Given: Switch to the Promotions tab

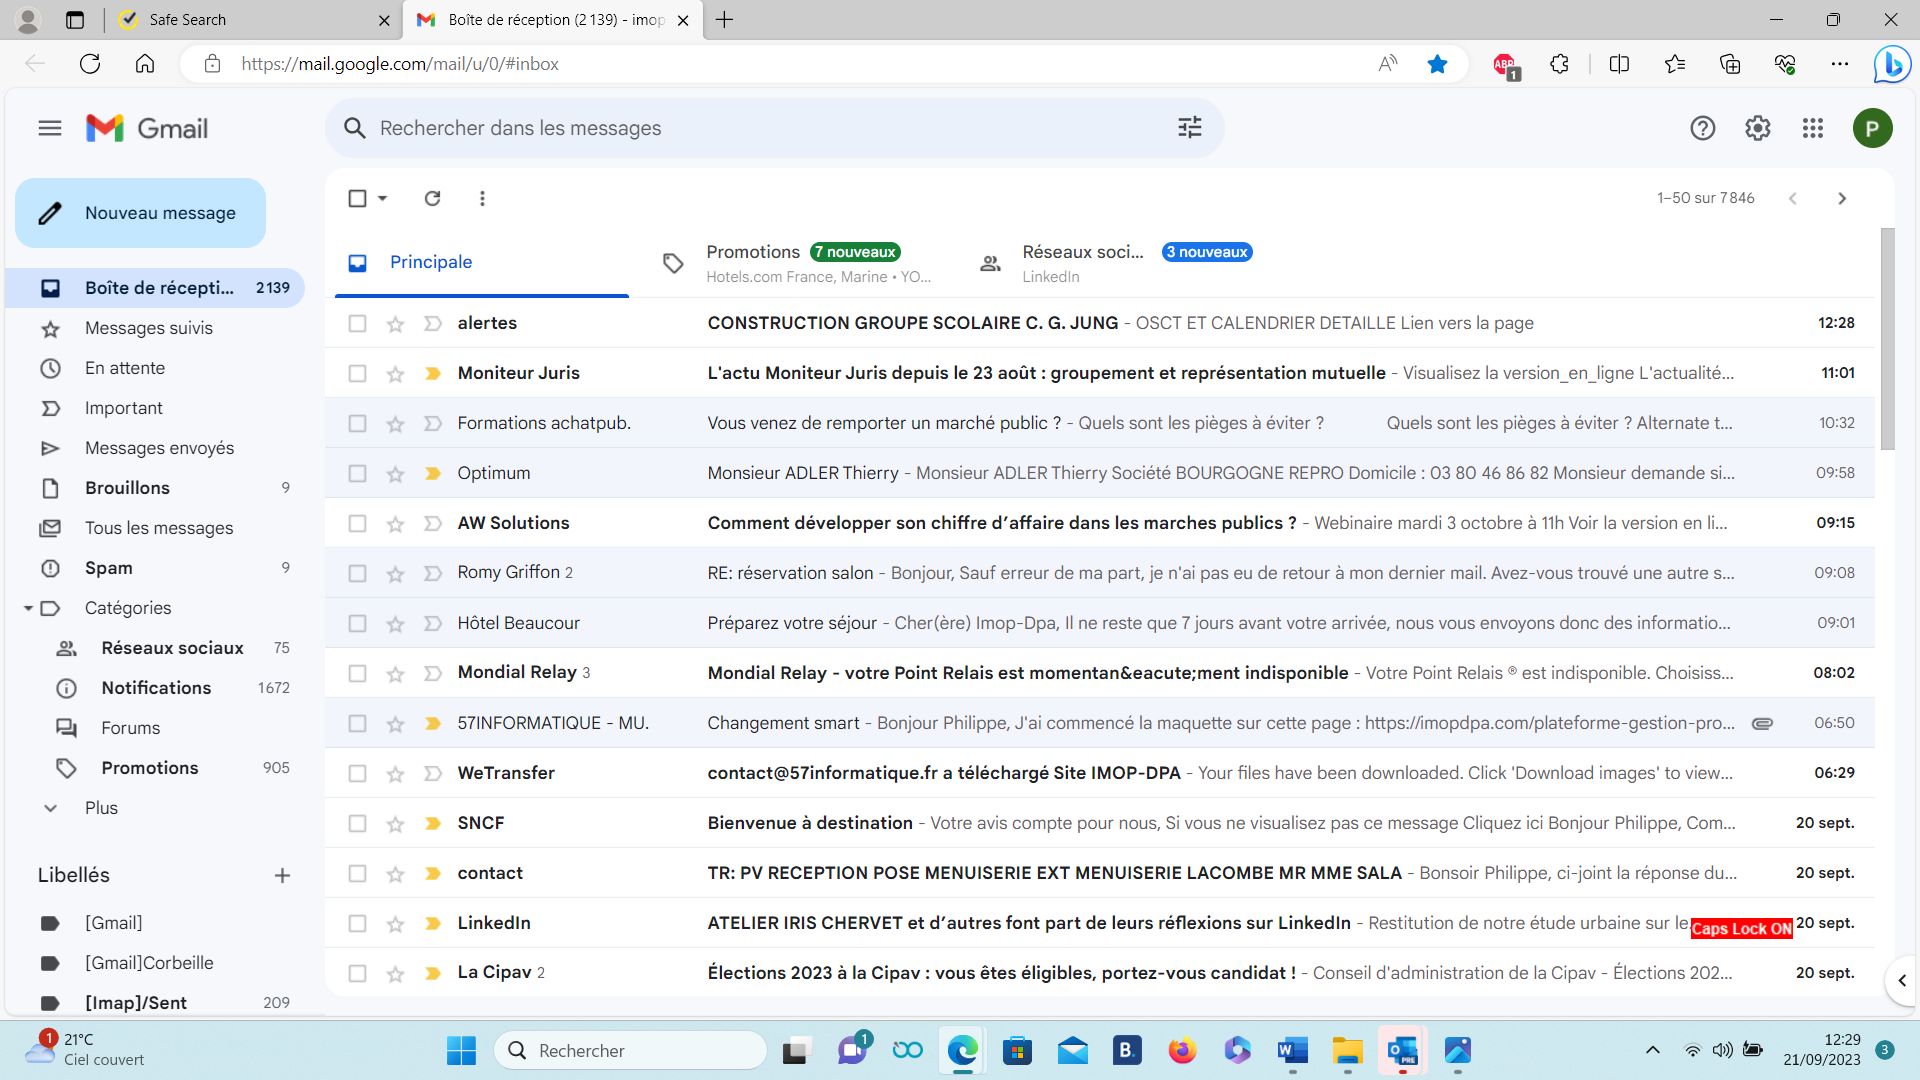Looking at the screenshot, I should tap(803, 263).
